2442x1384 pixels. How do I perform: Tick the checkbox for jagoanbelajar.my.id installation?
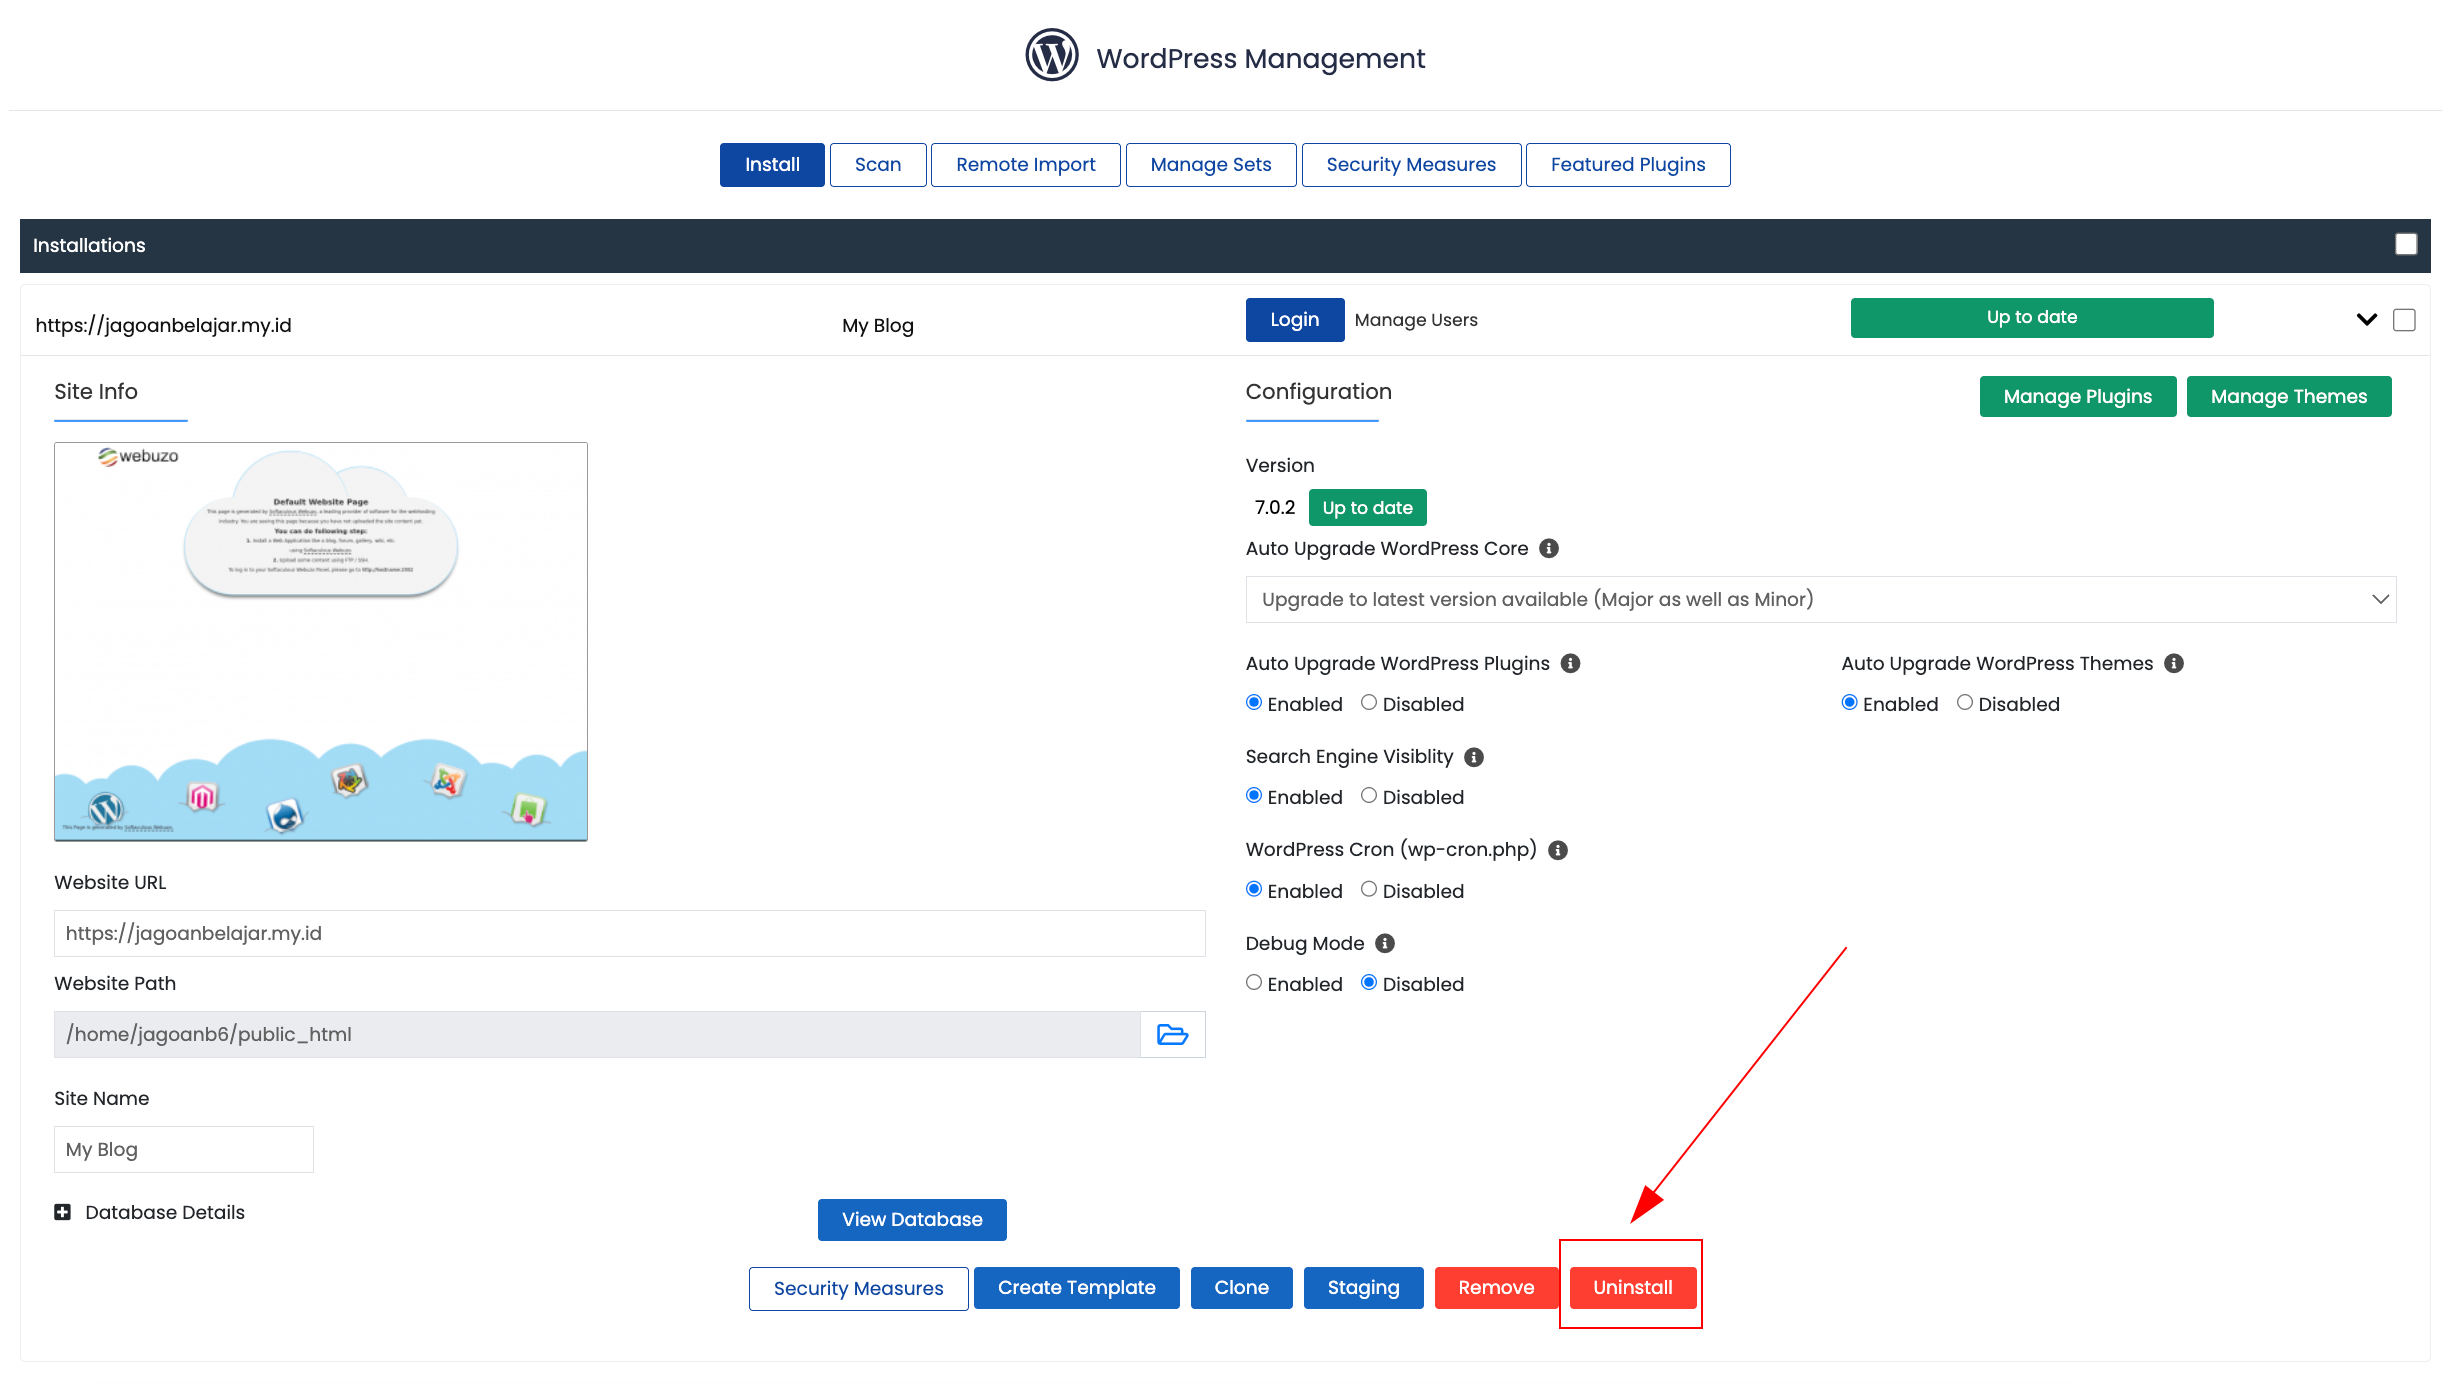click(x=2404, y=320)
